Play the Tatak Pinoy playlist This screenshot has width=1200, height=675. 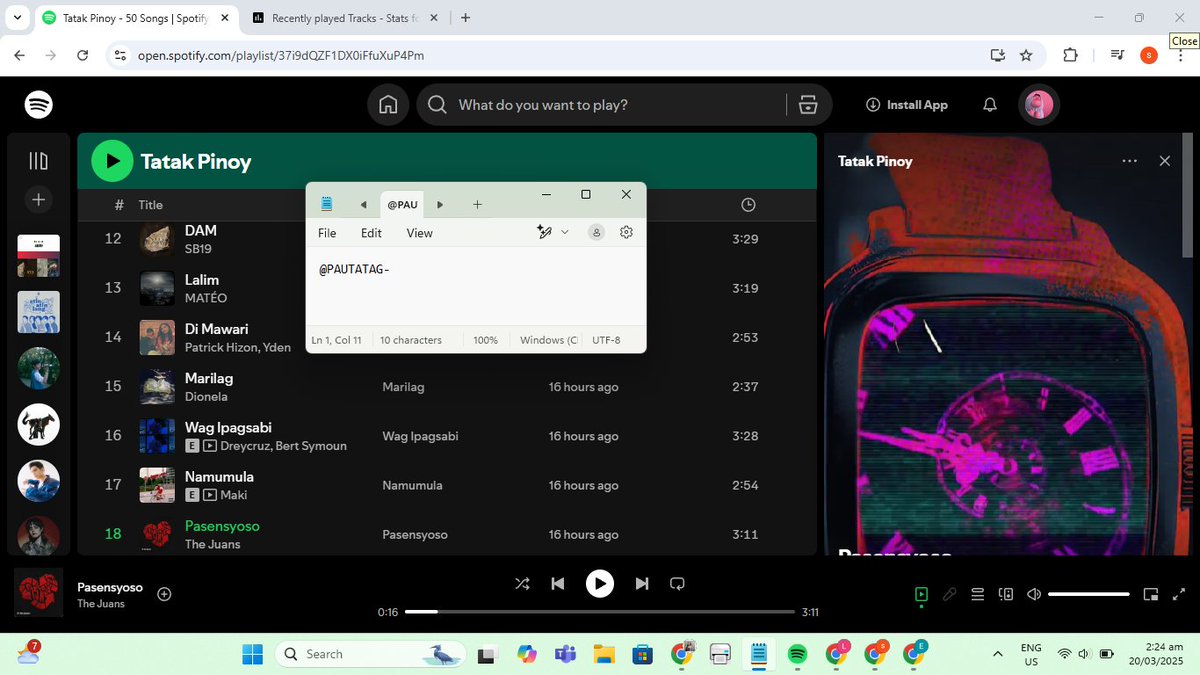click(112, 161)
